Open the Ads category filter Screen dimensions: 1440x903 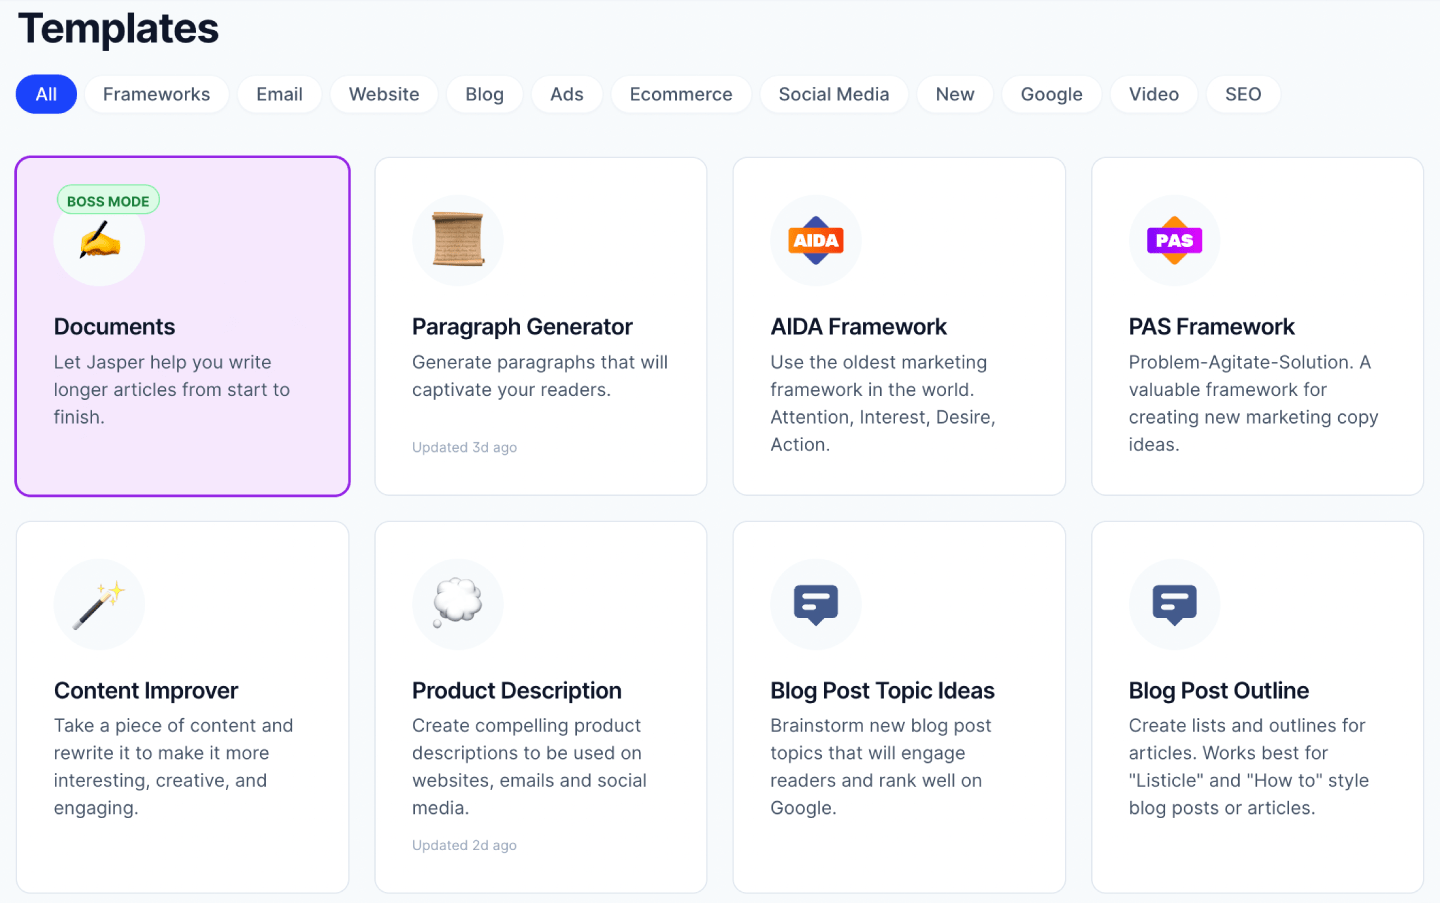[x=567, y=94]
